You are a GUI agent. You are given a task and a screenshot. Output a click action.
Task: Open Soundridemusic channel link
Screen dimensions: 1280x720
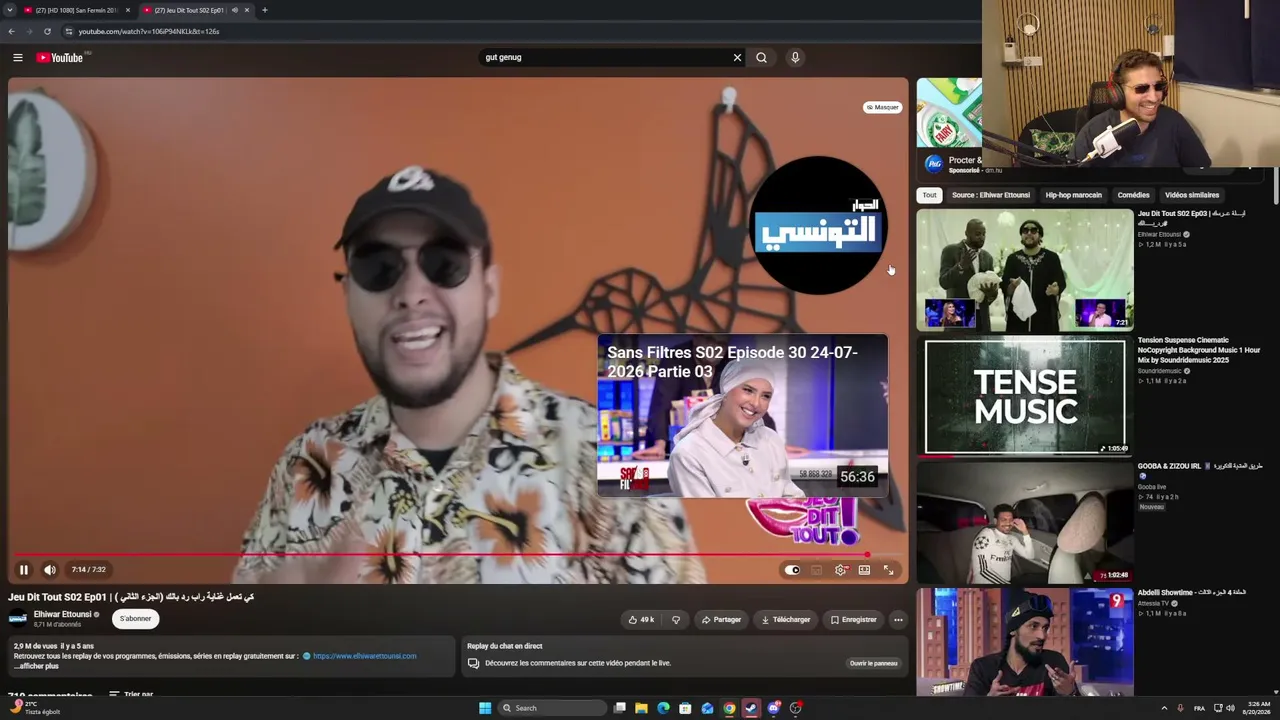pyautogui.click(x=1159, y=371)
